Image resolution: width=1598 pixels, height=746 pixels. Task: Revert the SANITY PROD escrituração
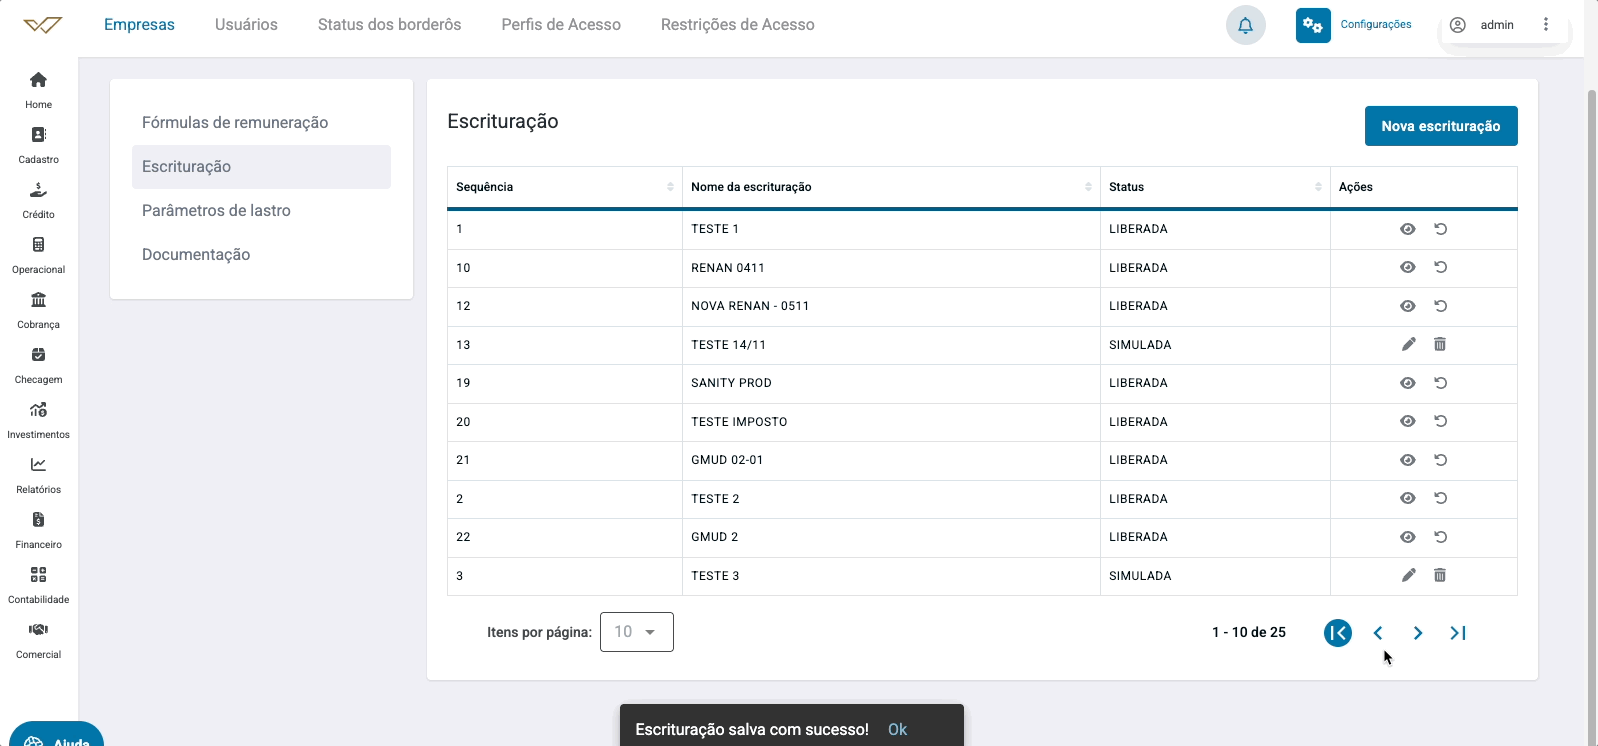pyautogui.click(x=1440, y=383)
